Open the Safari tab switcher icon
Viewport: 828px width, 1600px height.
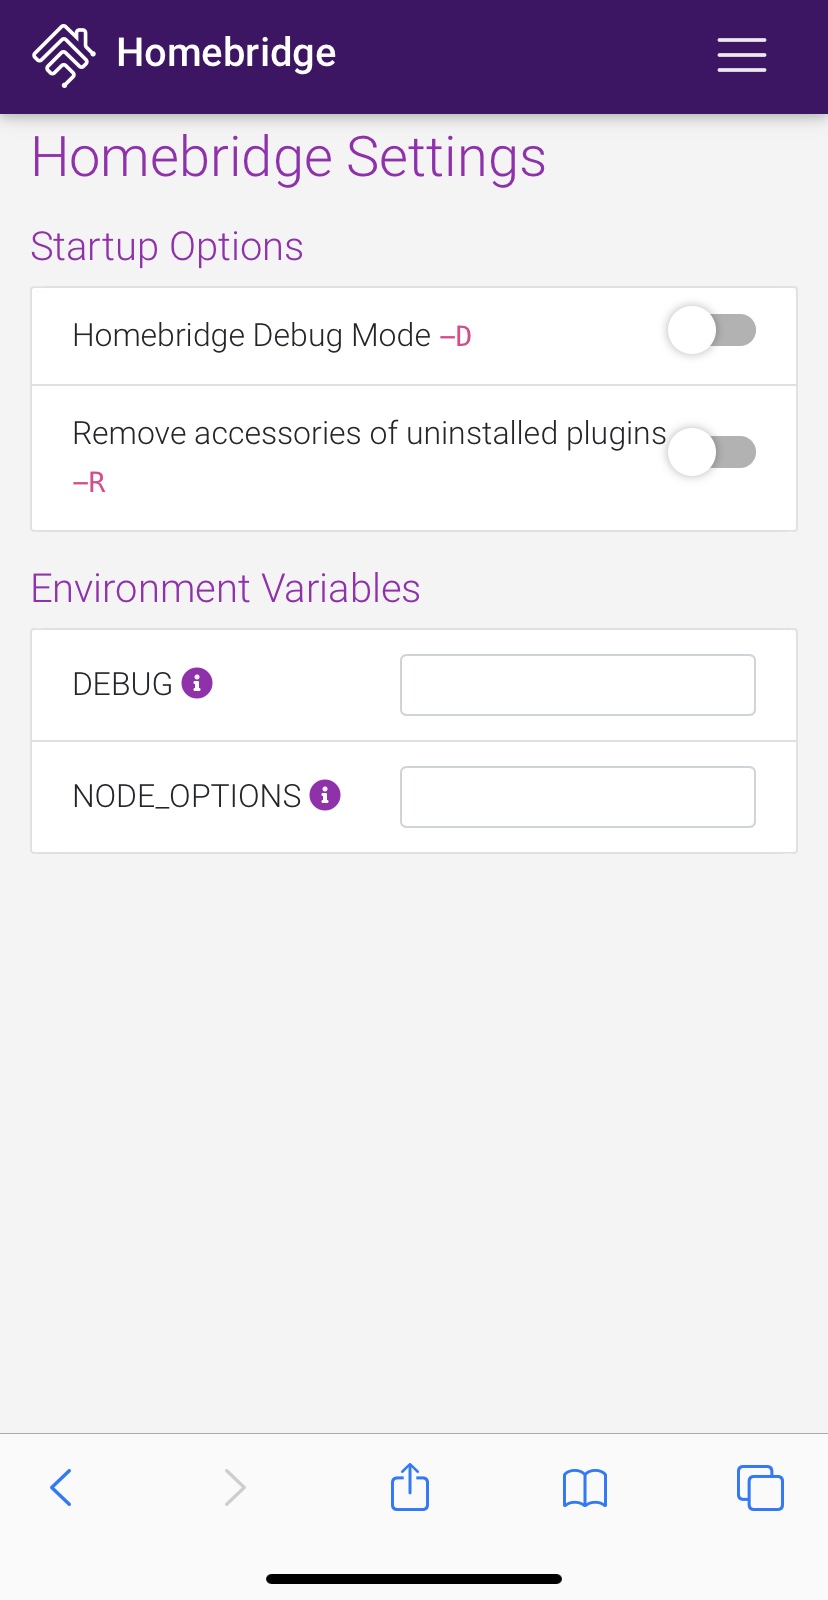click(760, 1487)
